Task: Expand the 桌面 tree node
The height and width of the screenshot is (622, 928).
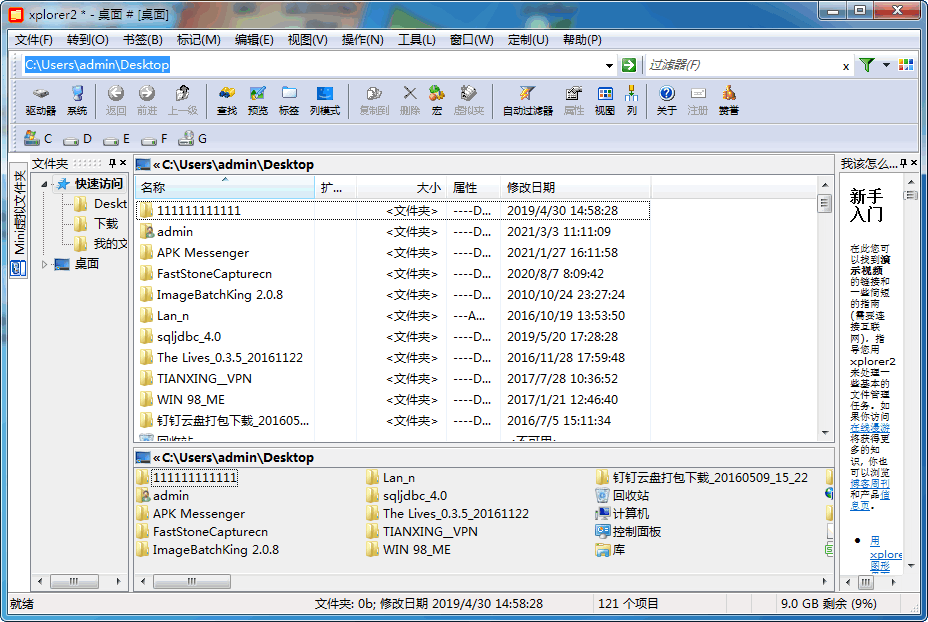Action: click(x=44, y=265)
